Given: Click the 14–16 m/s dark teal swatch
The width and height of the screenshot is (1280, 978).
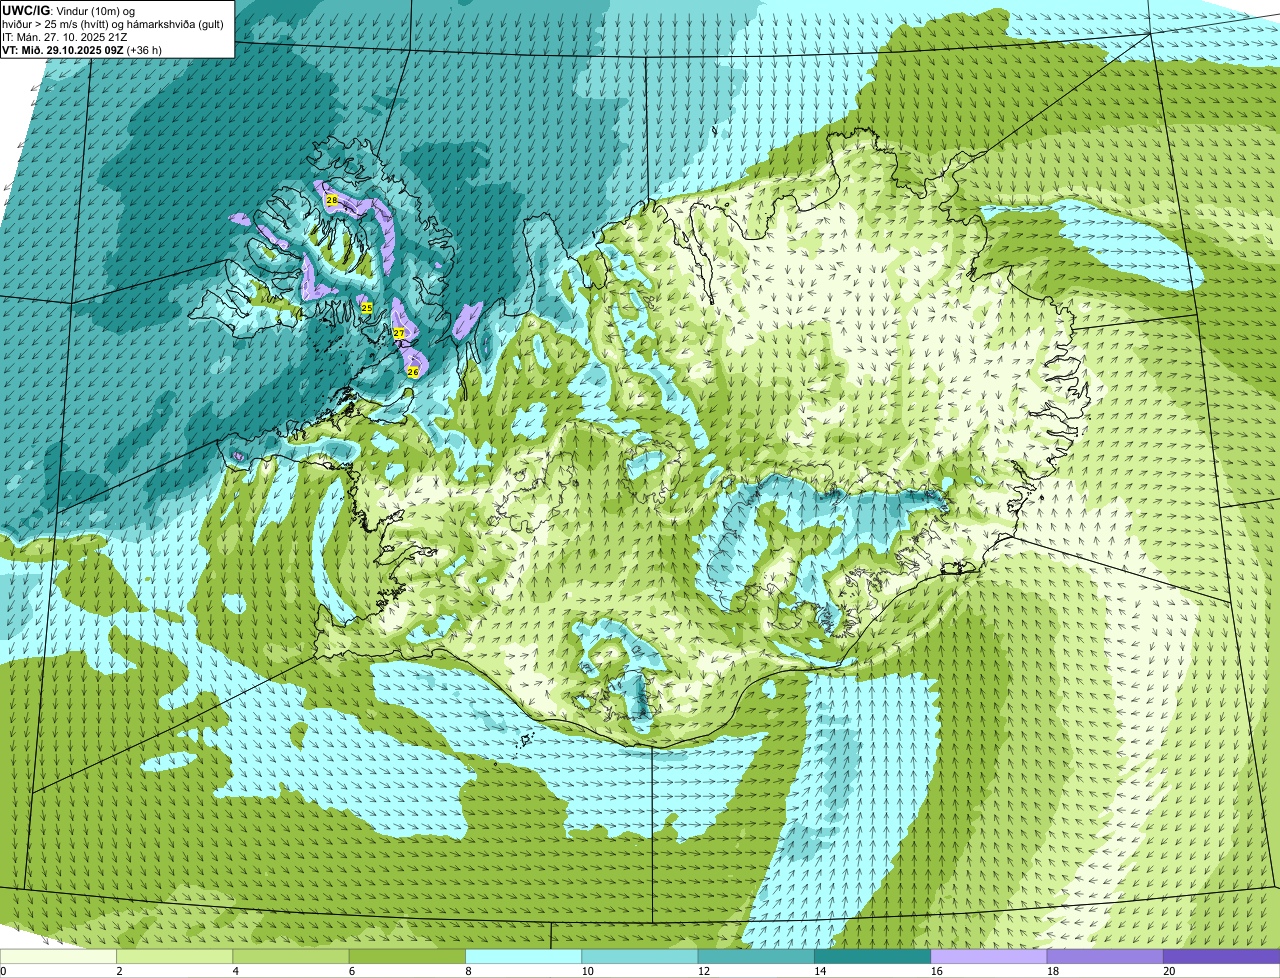Looking at the screenshot, I should [872, 956].
